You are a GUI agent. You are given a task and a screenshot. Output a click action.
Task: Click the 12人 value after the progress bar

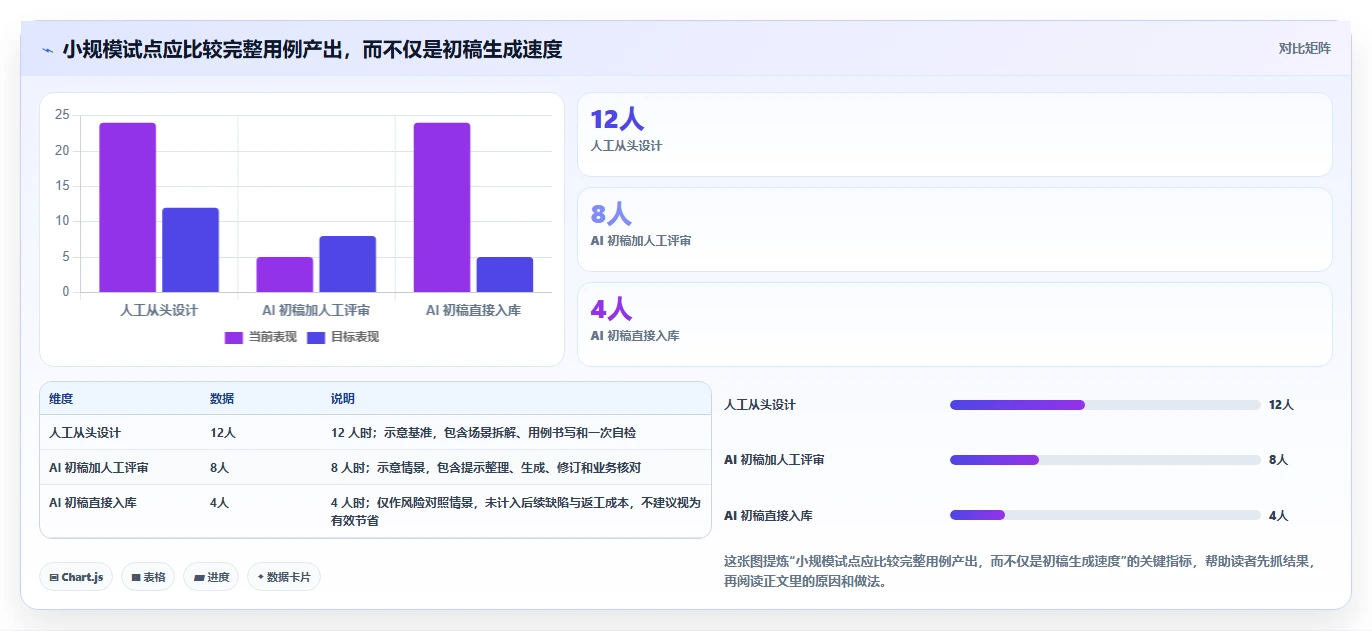click(x=1281, y=405)
